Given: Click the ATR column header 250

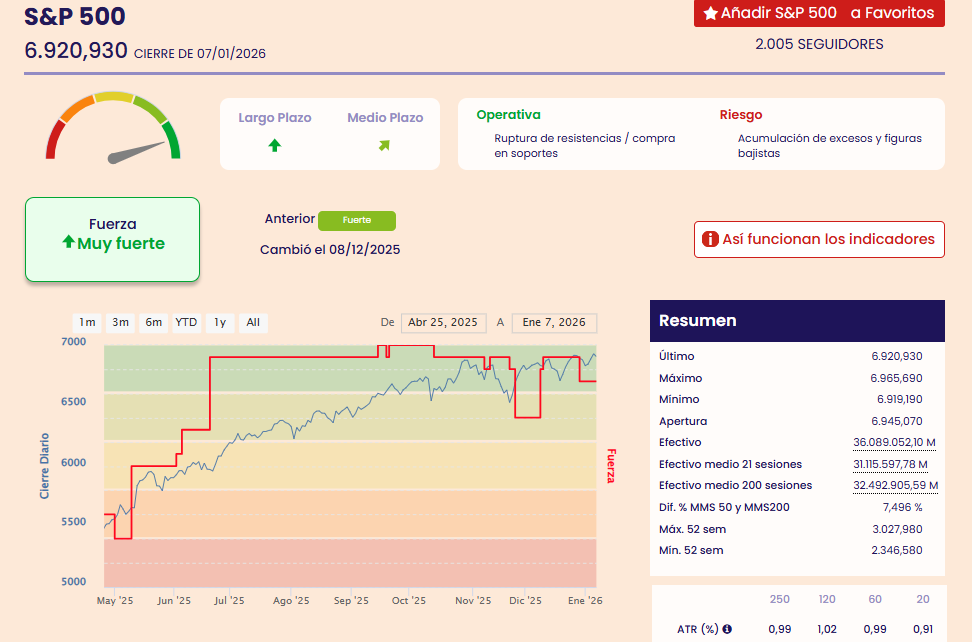Looking at the screenshot, I should point(779,599).
